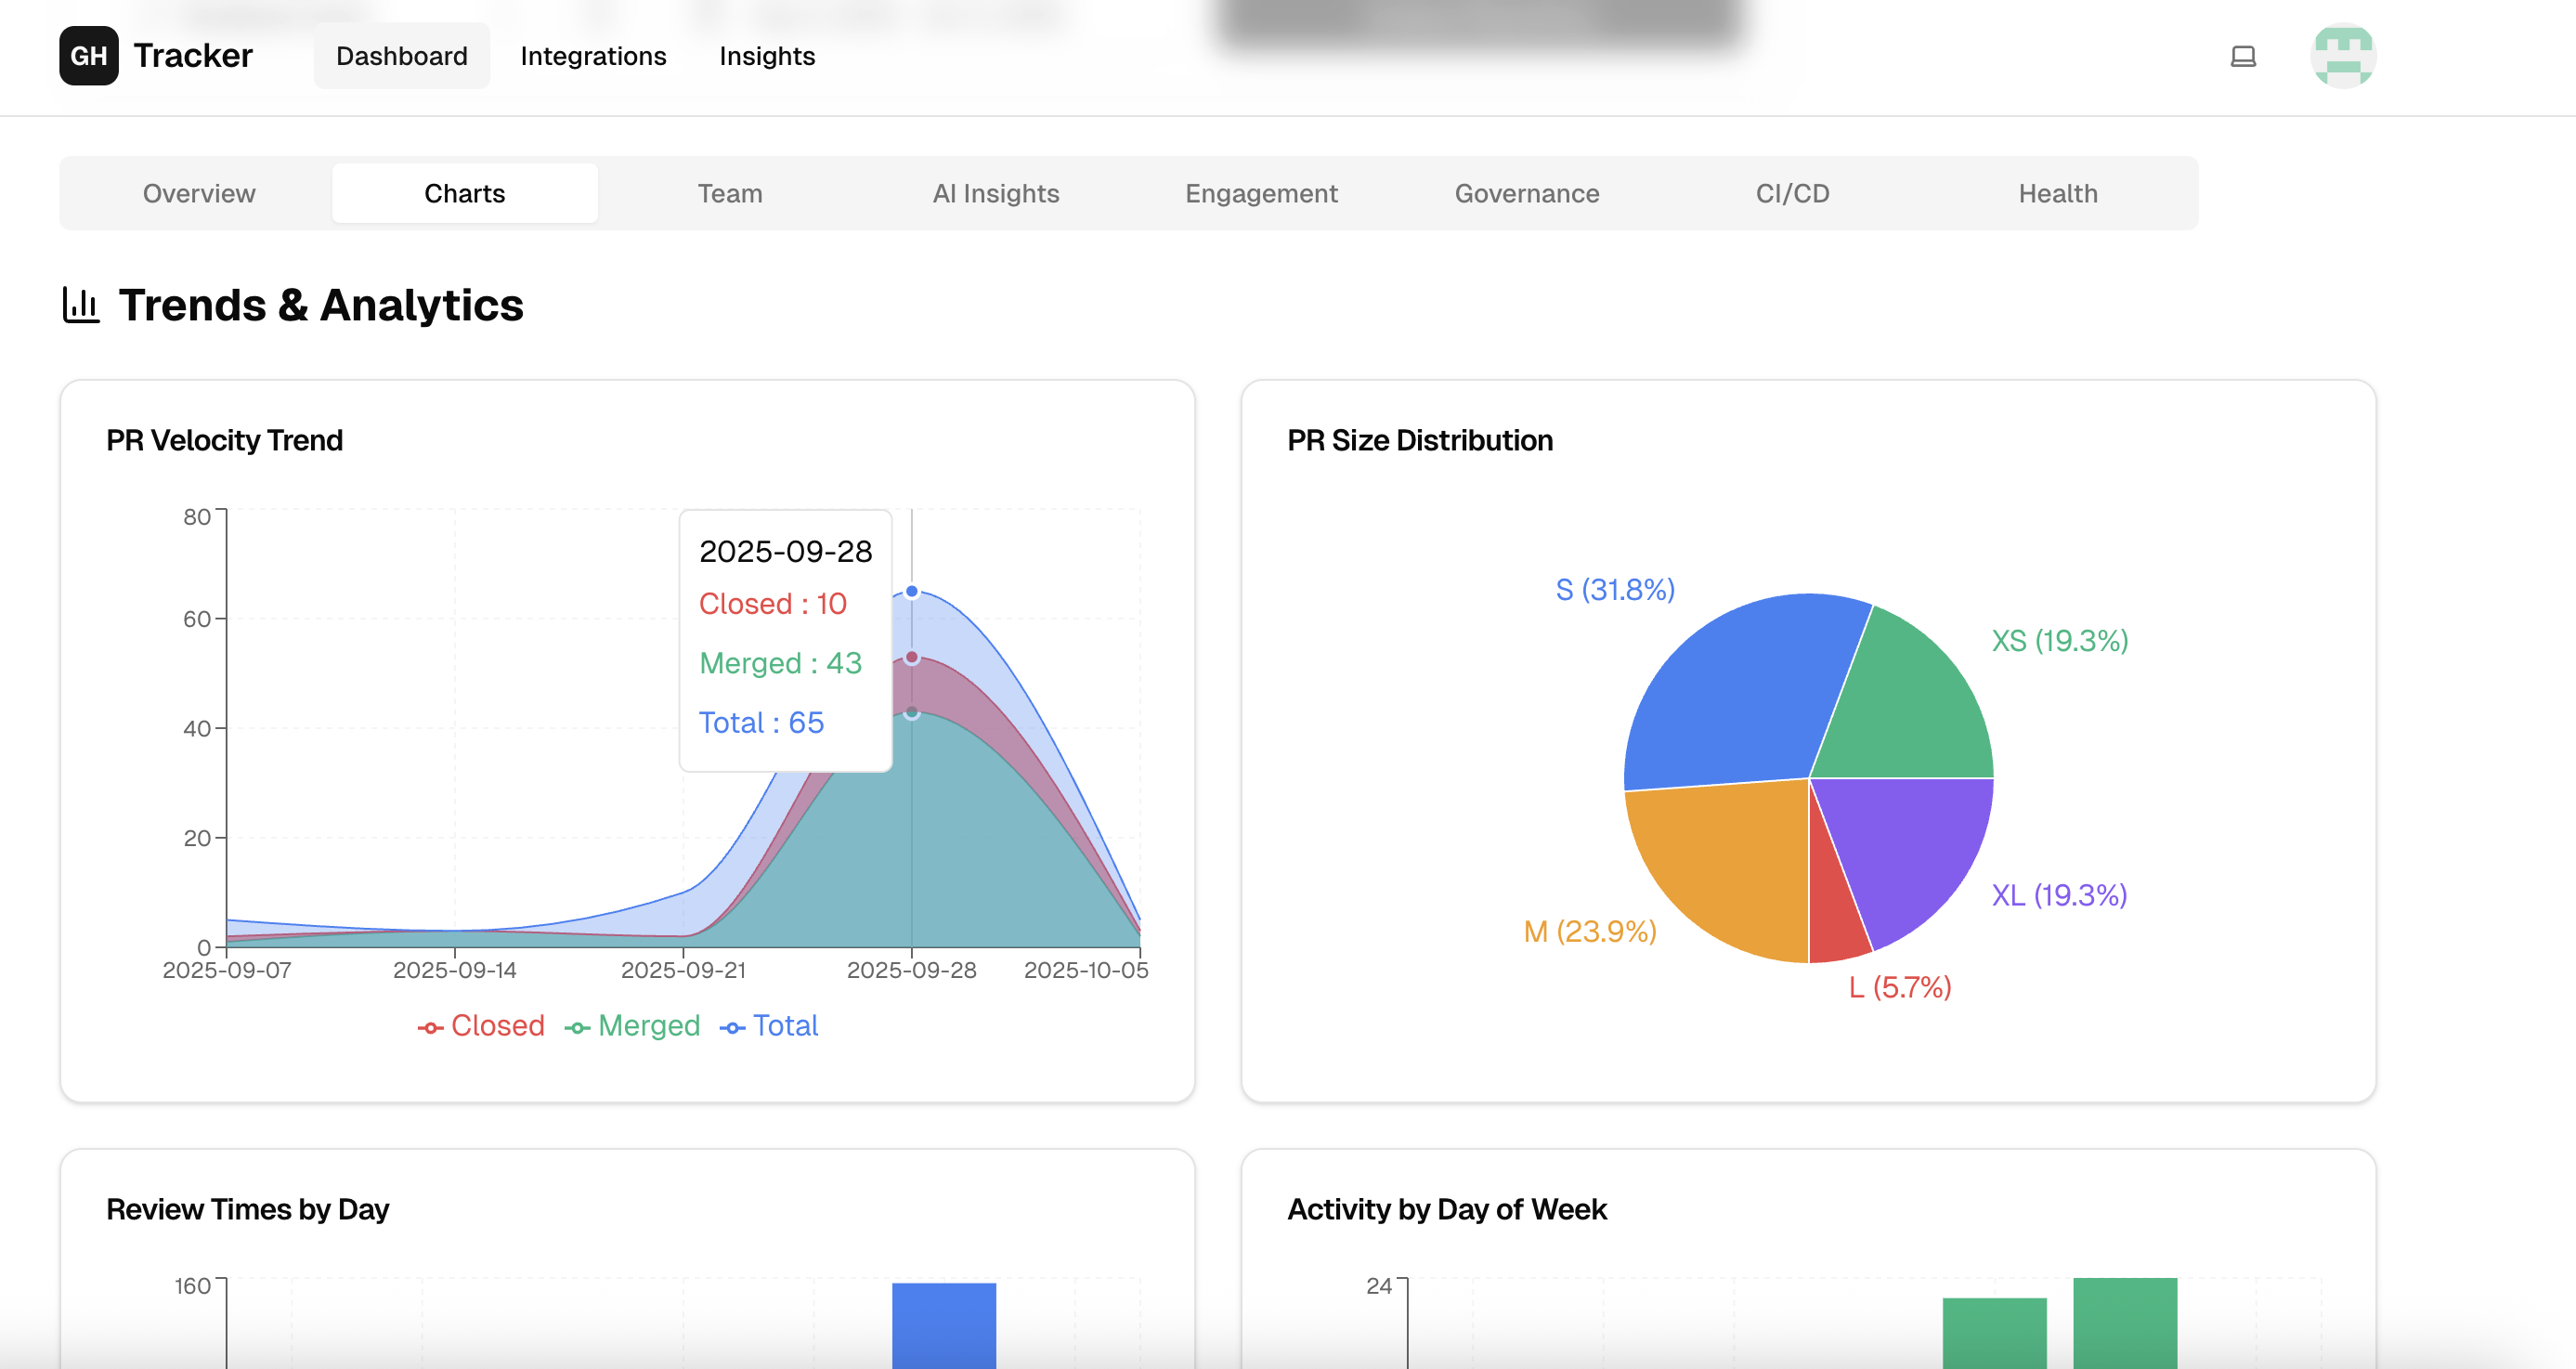Click the GH Tracker logo icon

[x=89, y=56]
